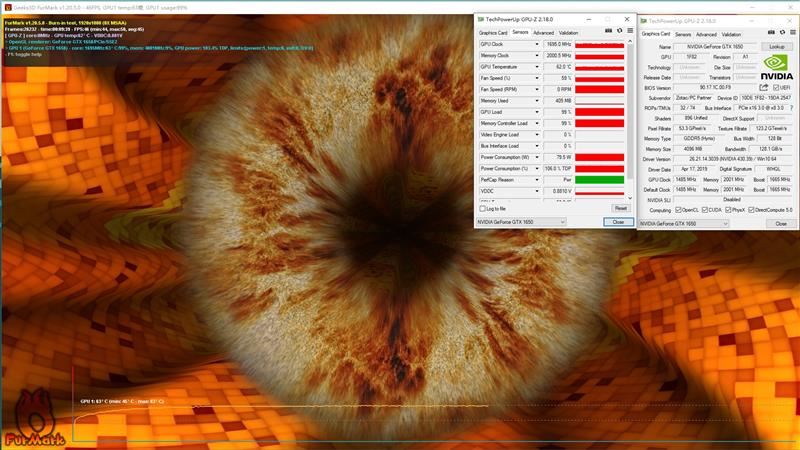Open the Video Engine Load dropdown
This screenshot has width=800, height=450.
coord(537,135)
